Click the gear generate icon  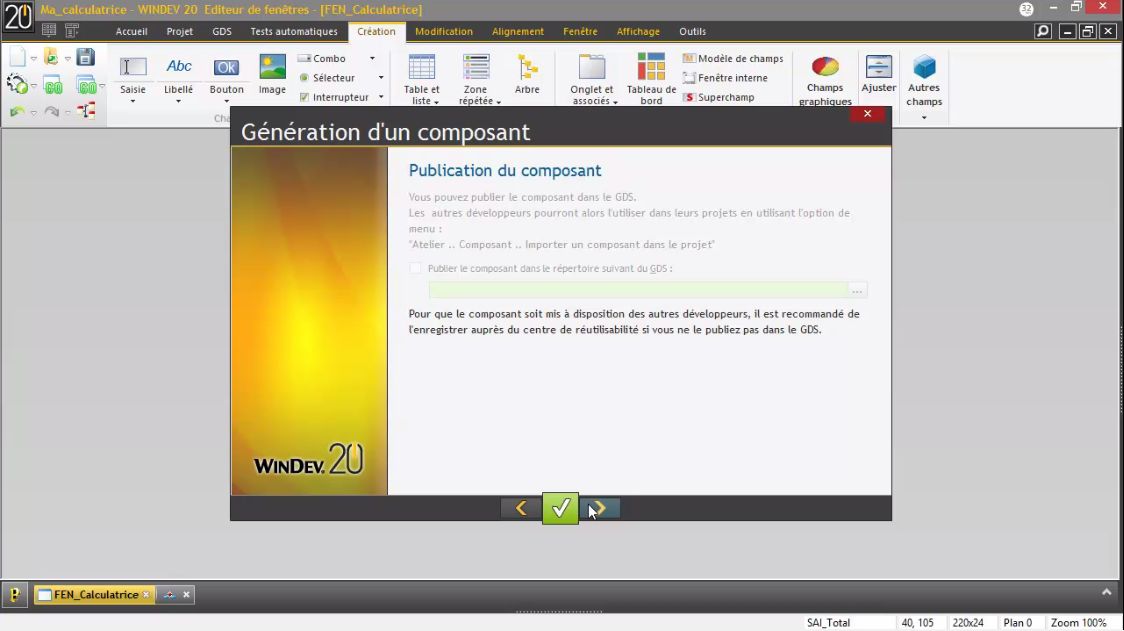(16, 85)
